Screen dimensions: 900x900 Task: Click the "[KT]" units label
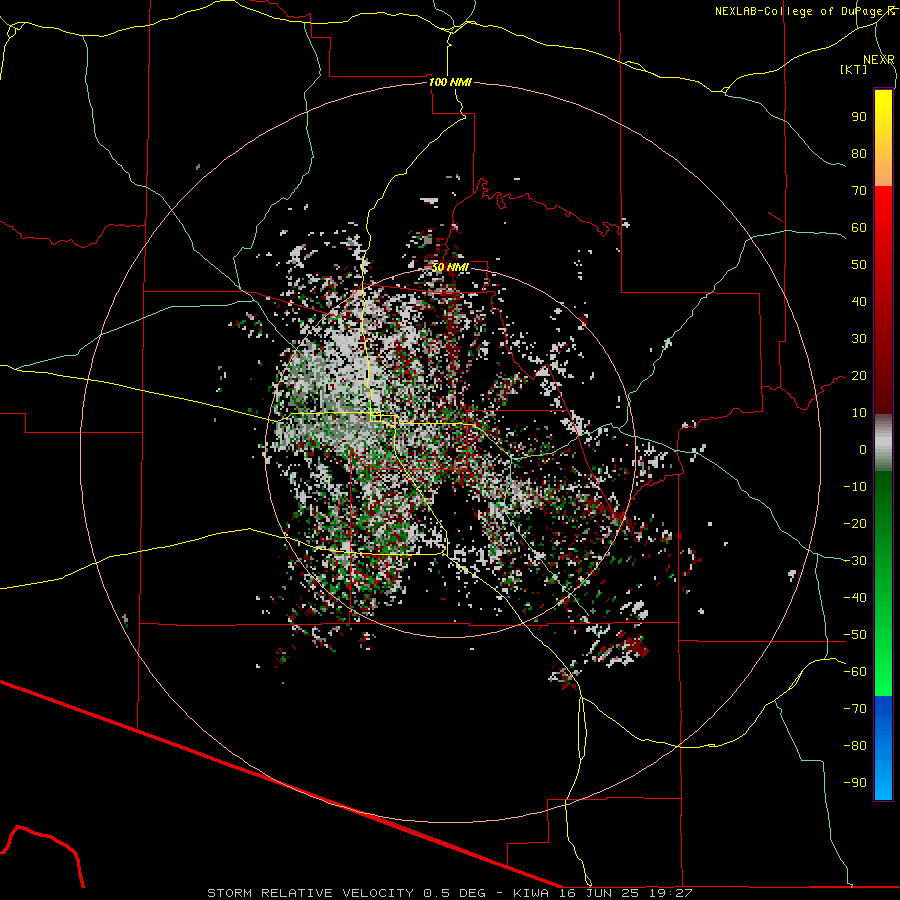tap(853, 69)
